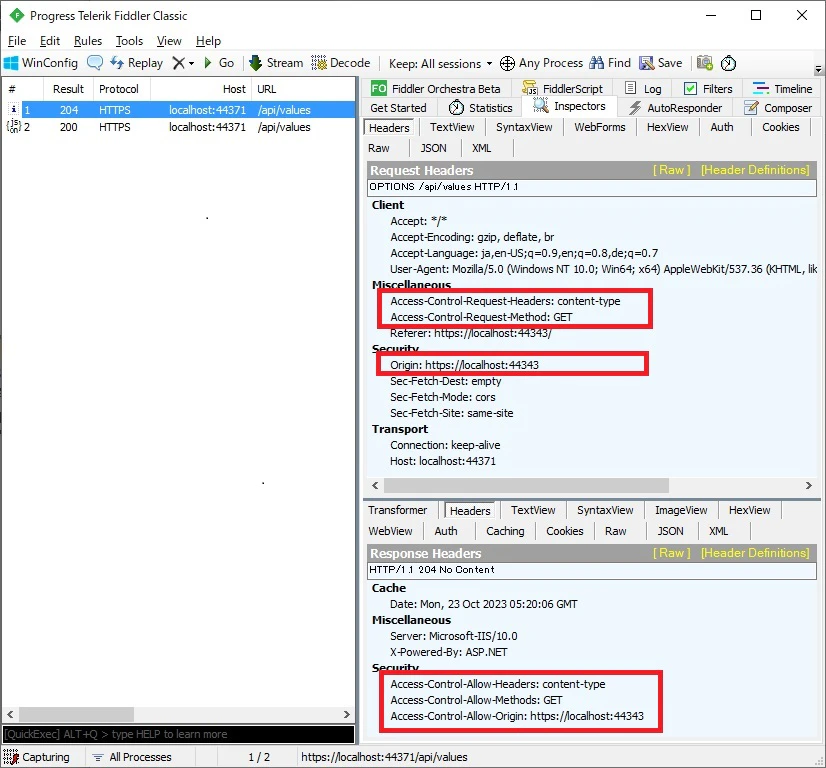Click the Go resume button

(219, 63)
